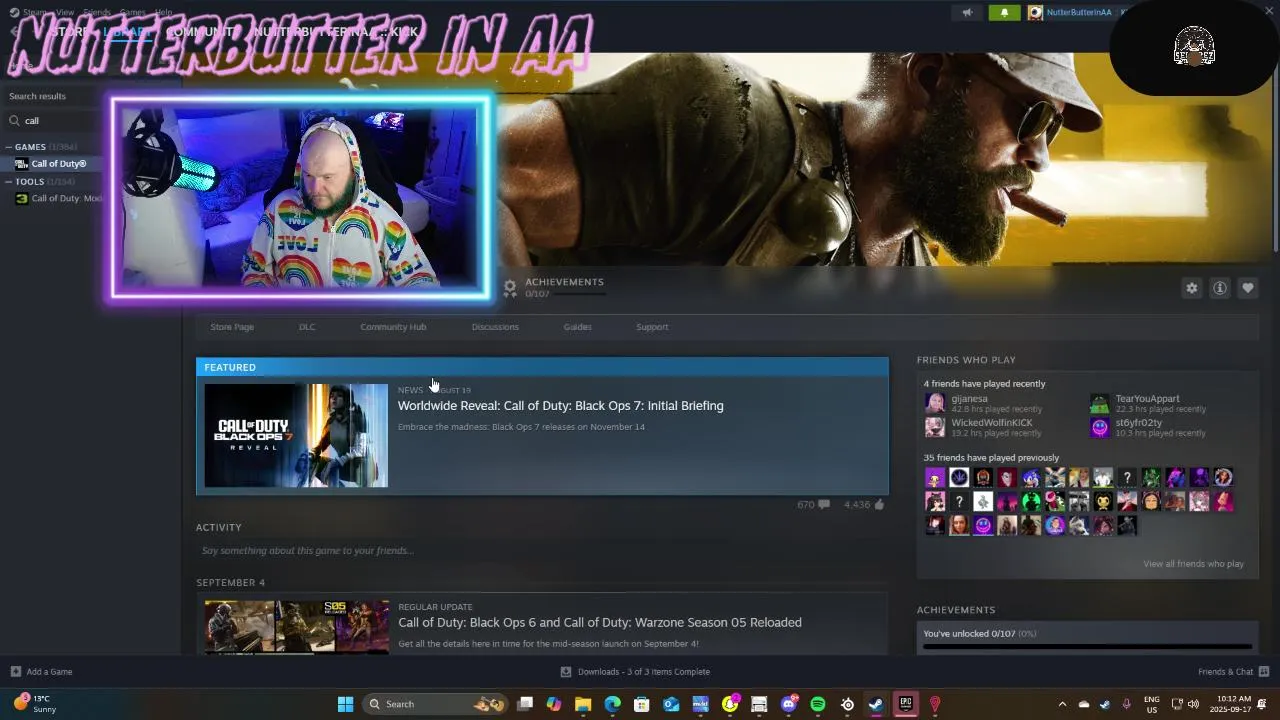Open the green notifications bell
The height and width of the screenshot is (720, 1280).
tap(1004, 13)
